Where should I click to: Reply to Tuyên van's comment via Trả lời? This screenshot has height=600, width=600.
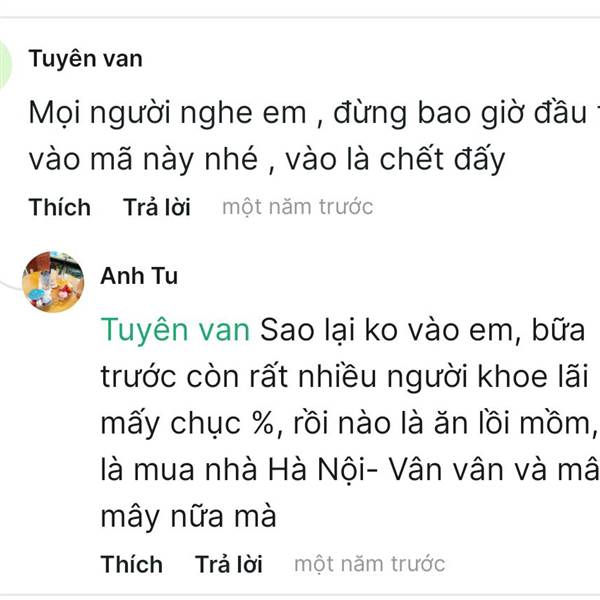pyautogui.click(x=157, y=207)
